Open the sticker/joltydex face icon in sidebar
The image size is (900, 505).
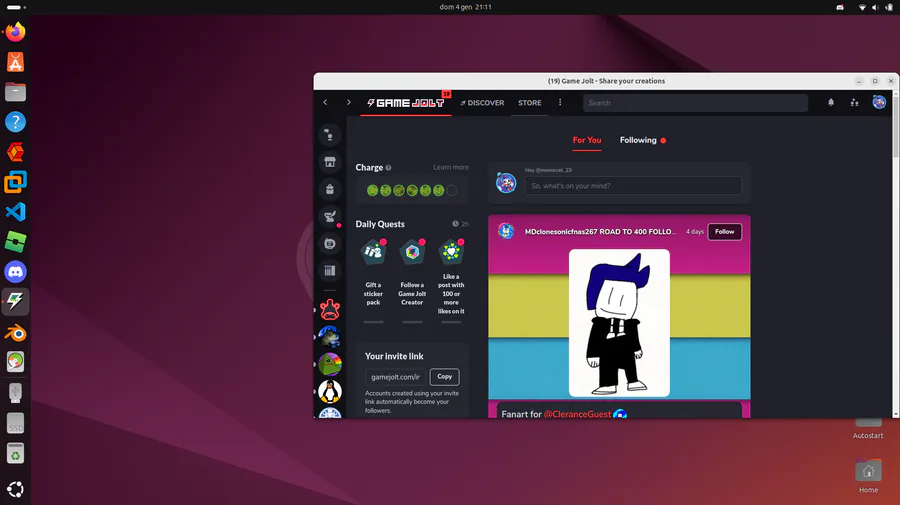point(330,243)
